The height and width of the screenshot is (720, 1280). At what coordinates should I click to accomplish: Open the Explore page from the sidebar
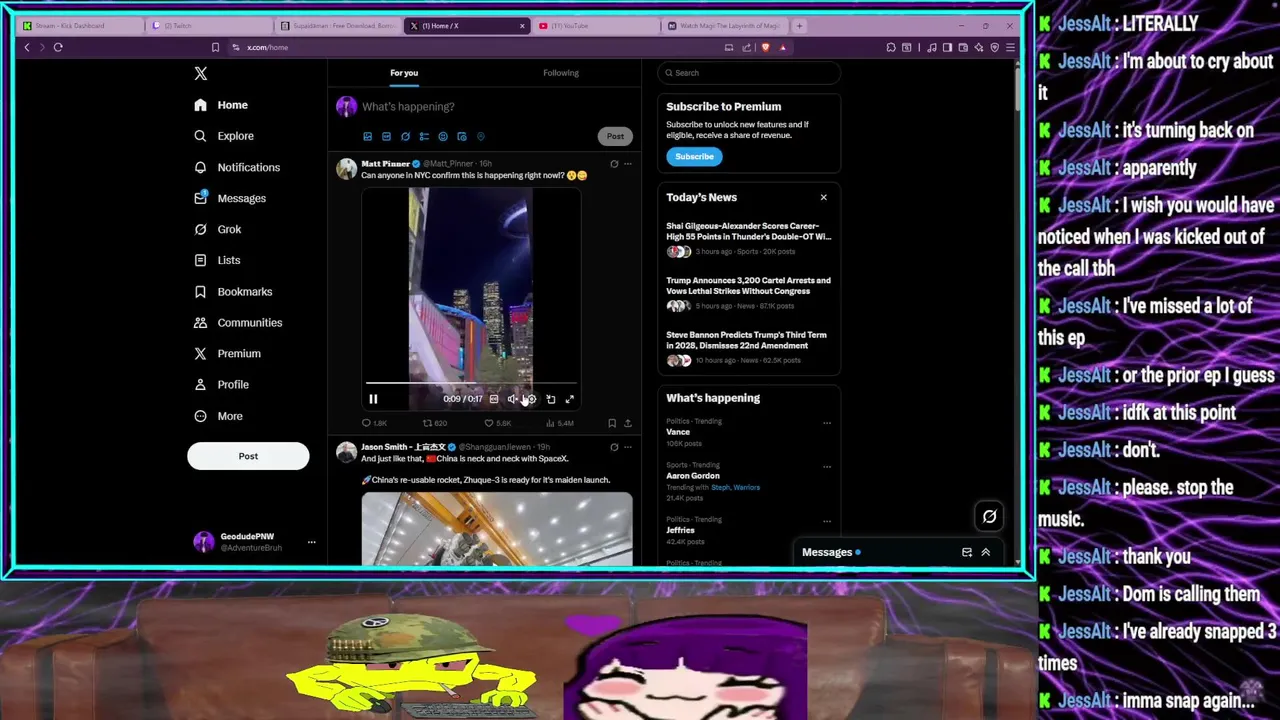click(224, 136)
